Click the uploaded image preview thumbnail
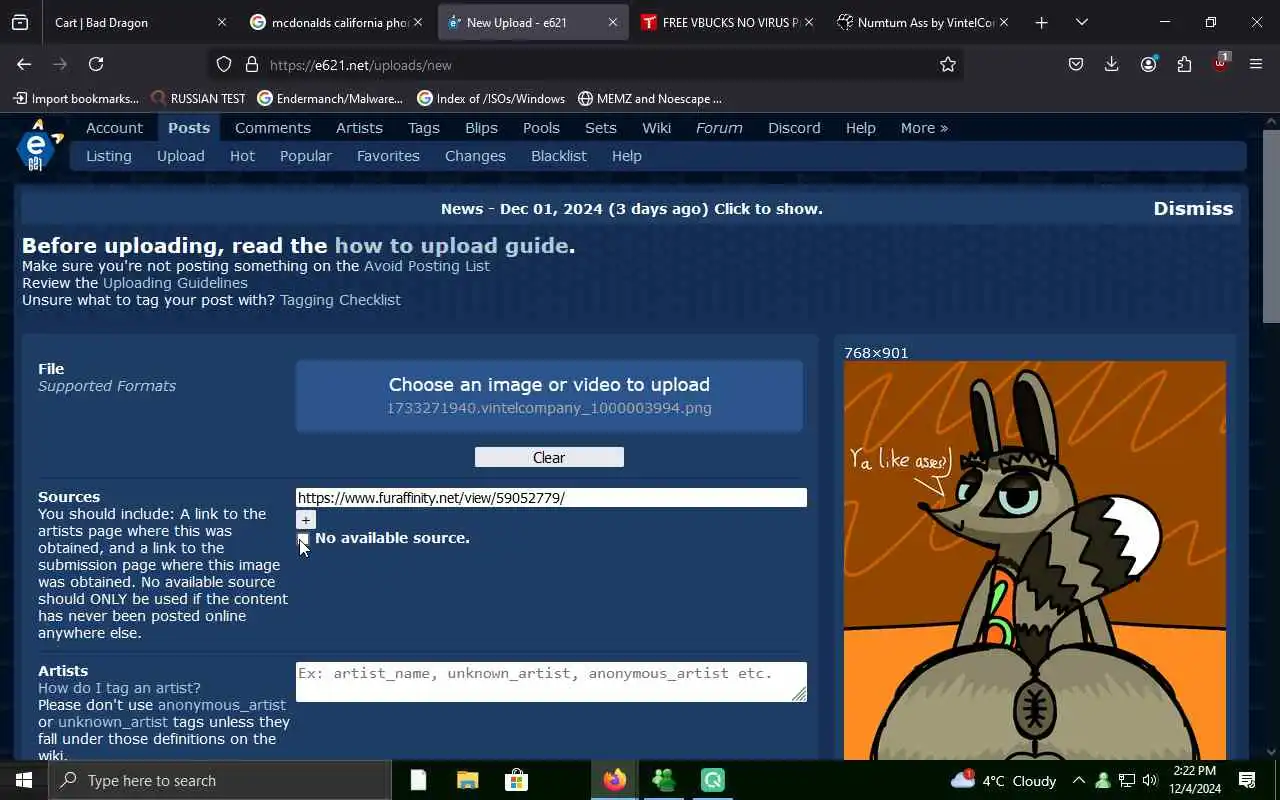 pos(1035,560)
